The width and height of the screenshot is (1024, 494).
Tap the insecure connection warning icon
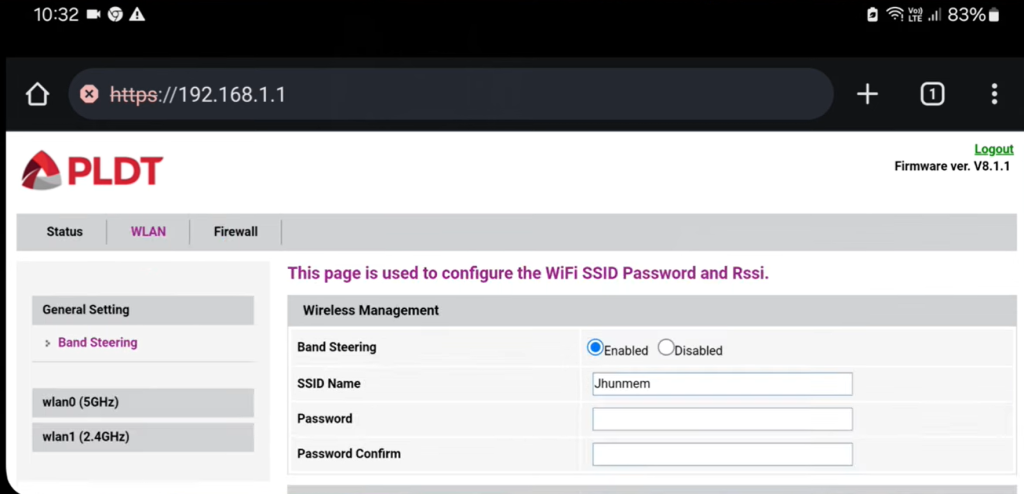89,95
